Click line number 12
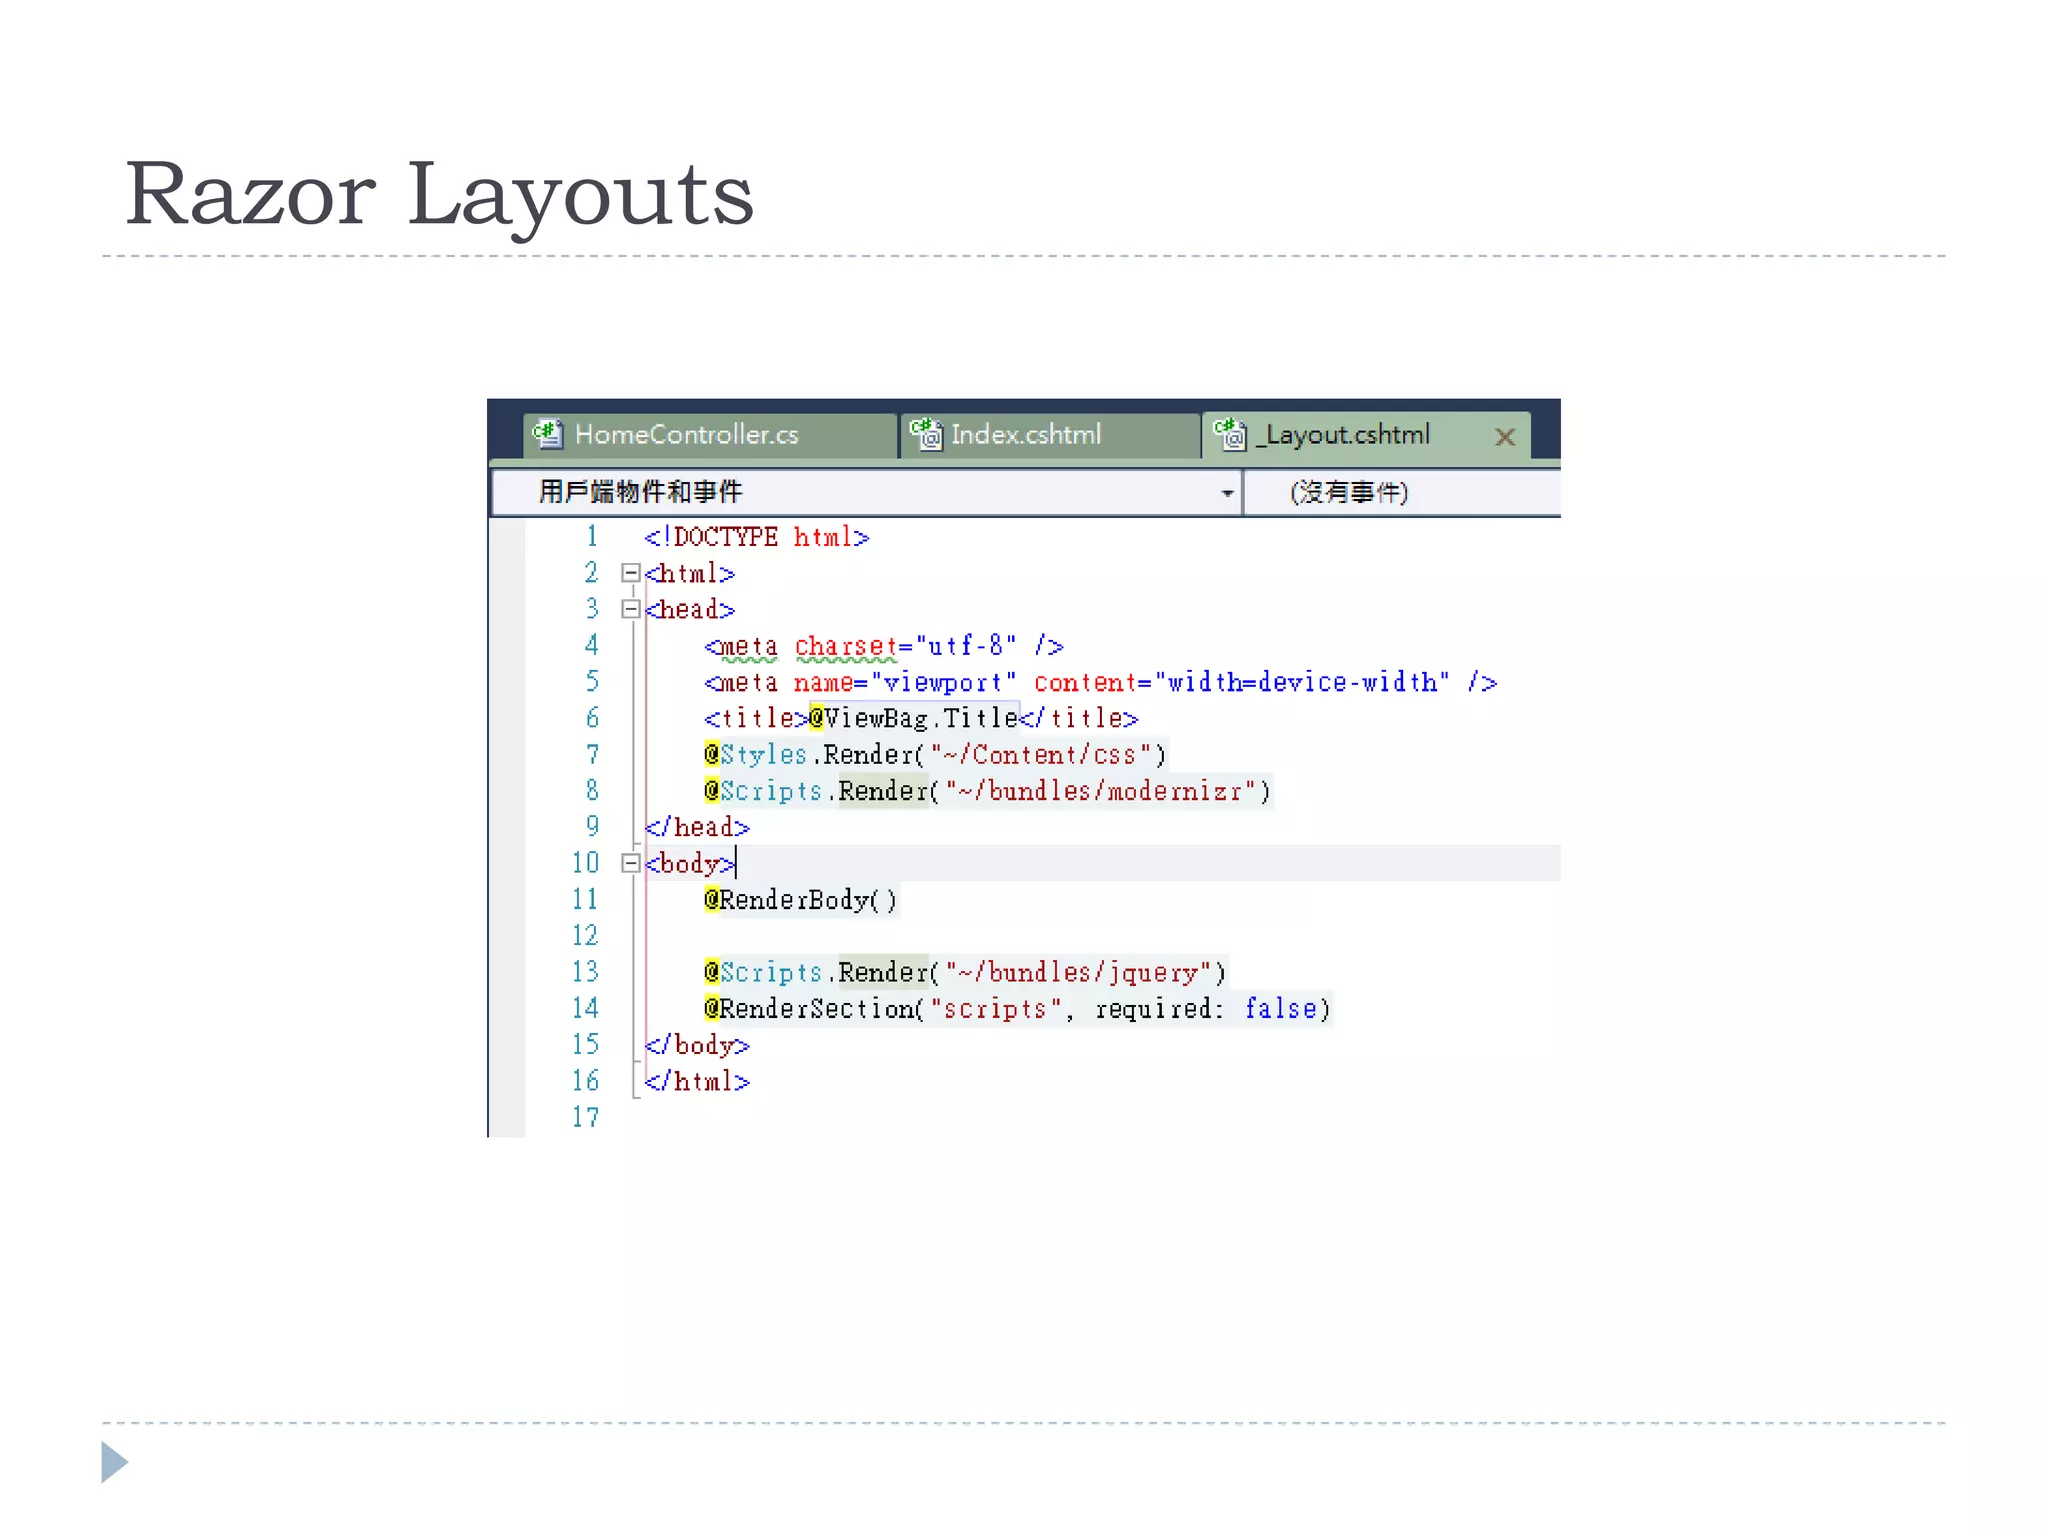The height and width of the screenshot is (1536, 2048). (585, 935)
